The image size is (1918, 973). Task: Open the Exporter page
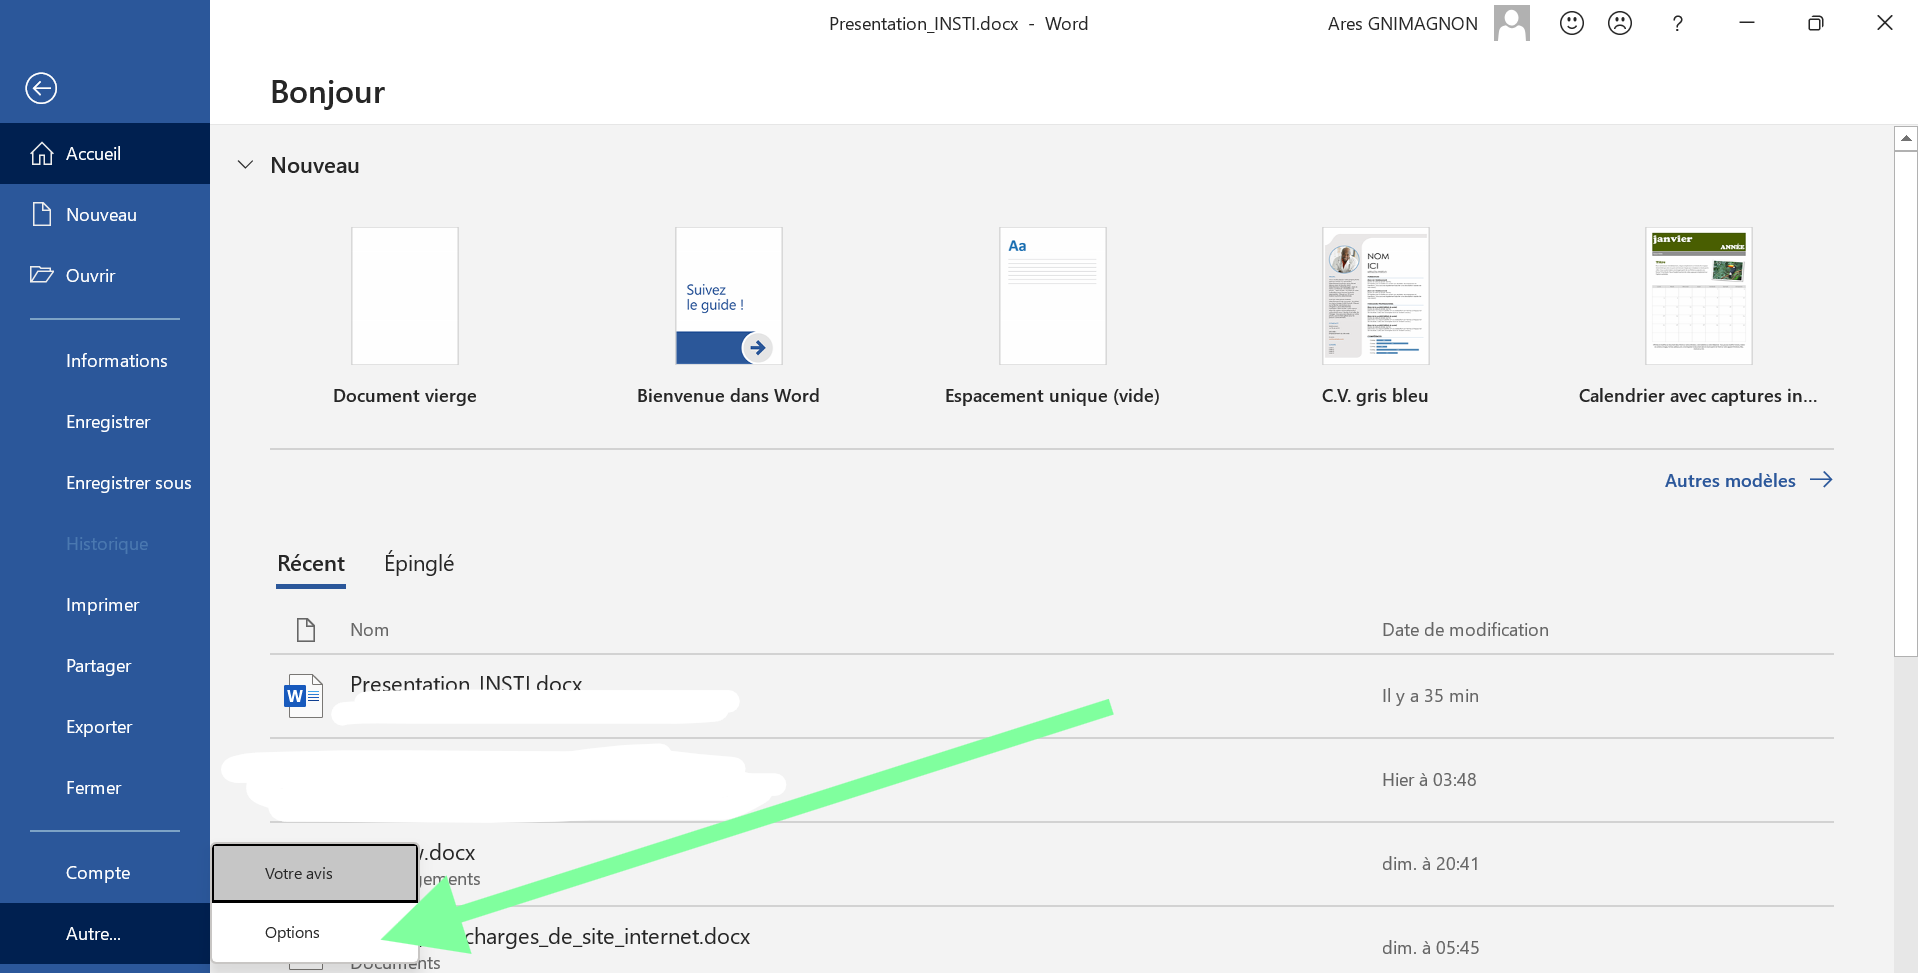pos(105,727)
